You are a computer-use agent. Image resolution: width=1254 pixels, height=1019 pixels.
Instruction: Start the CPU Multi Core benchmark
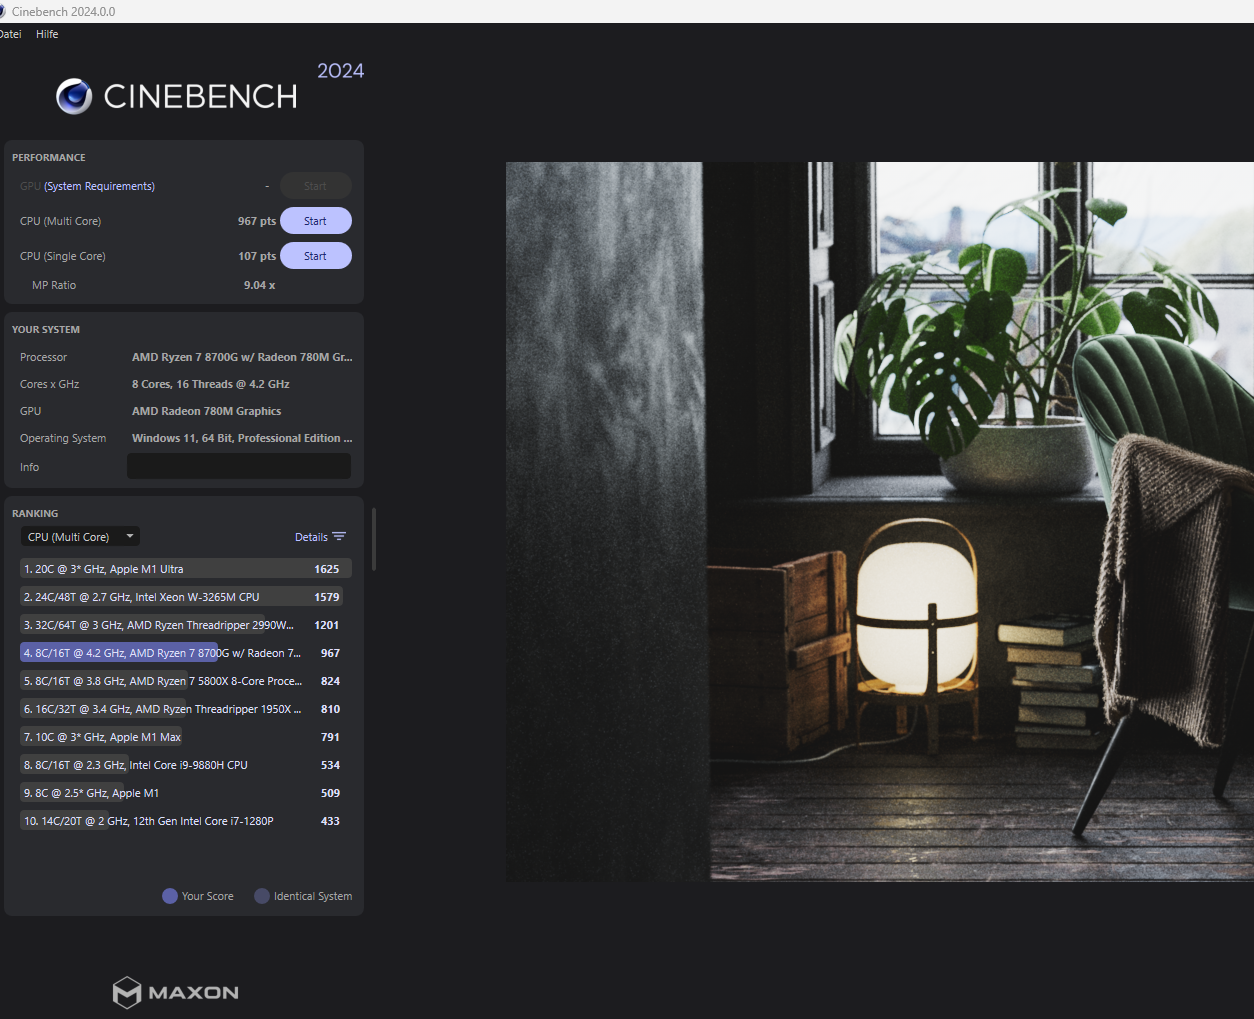[315, 221]
